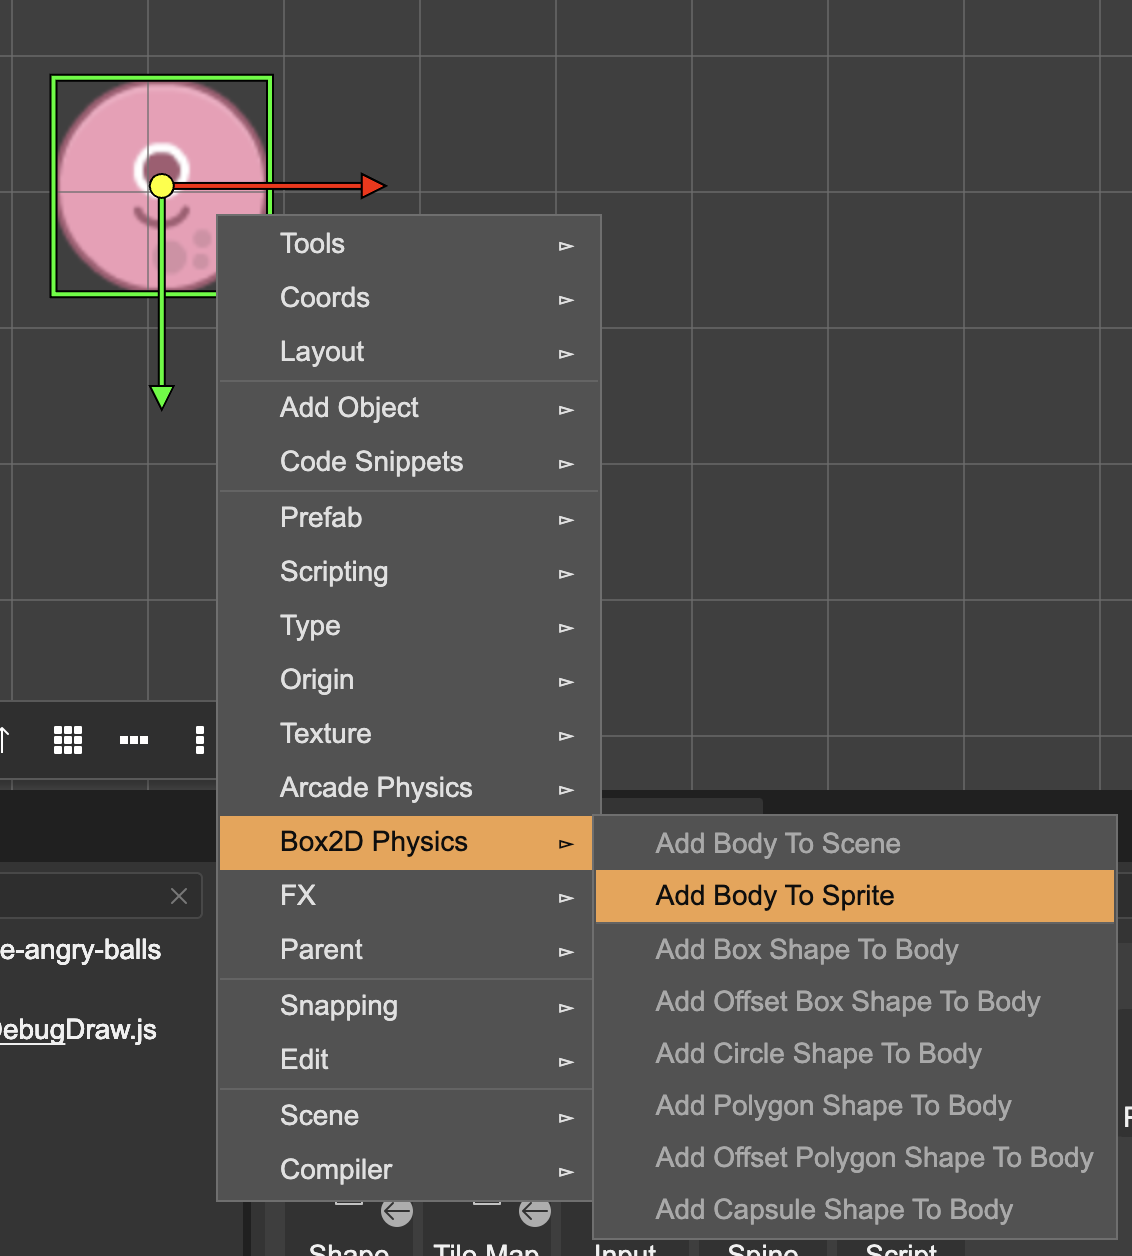Clear the search field with the X
The width and height of the screenshot is (1132, 1256).
pos(179,896)
